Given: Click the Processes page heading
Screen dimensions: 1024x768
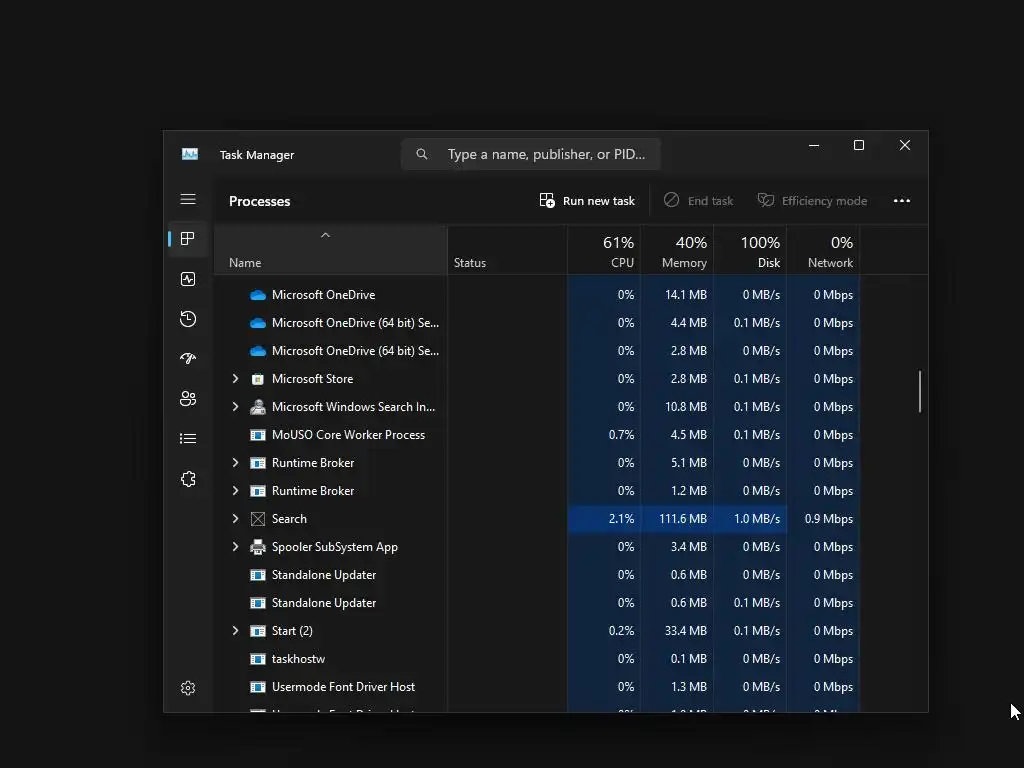Looking at the screenshot, I should tap(259, 201).
